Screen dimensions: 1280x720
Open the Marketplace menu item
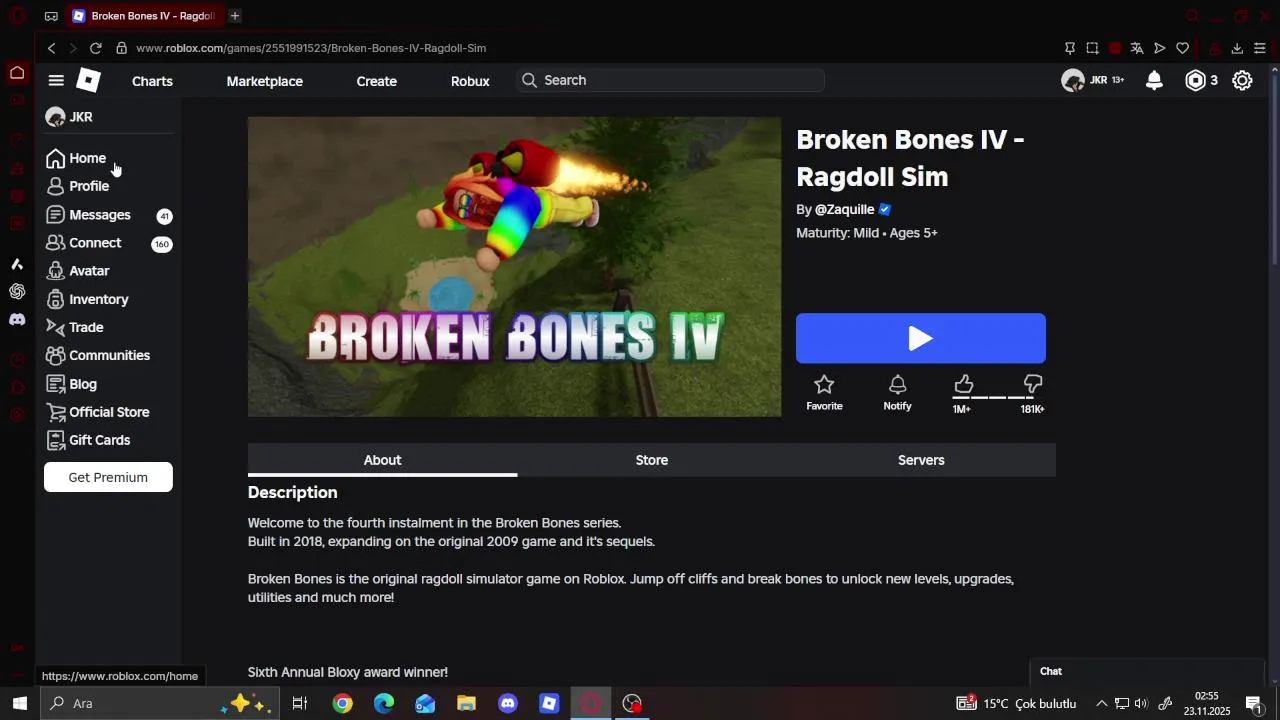tap(265, 81)
